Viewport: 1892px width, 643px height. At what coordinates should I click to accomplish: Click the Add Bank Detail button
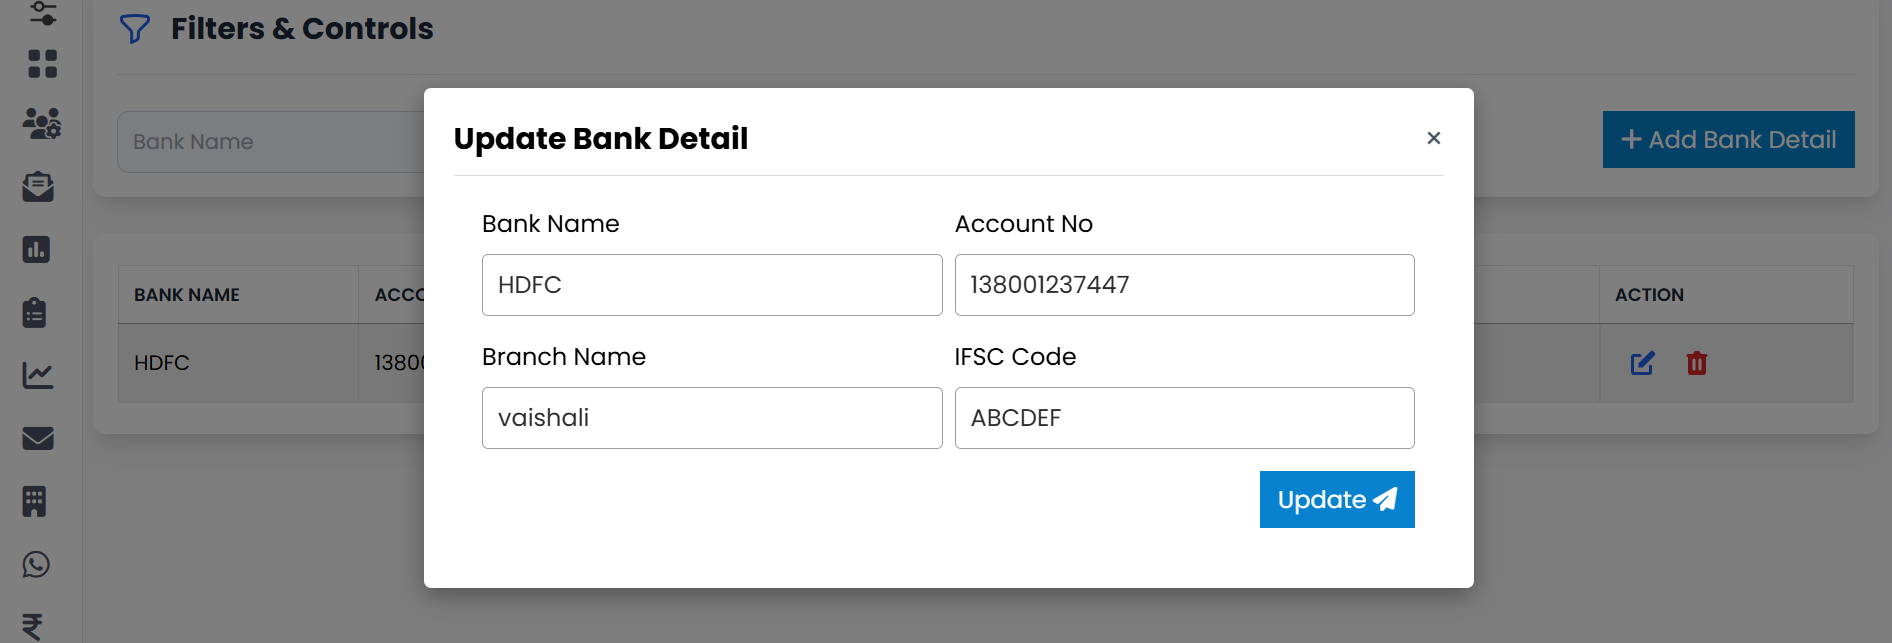(x=1728, y=139)
